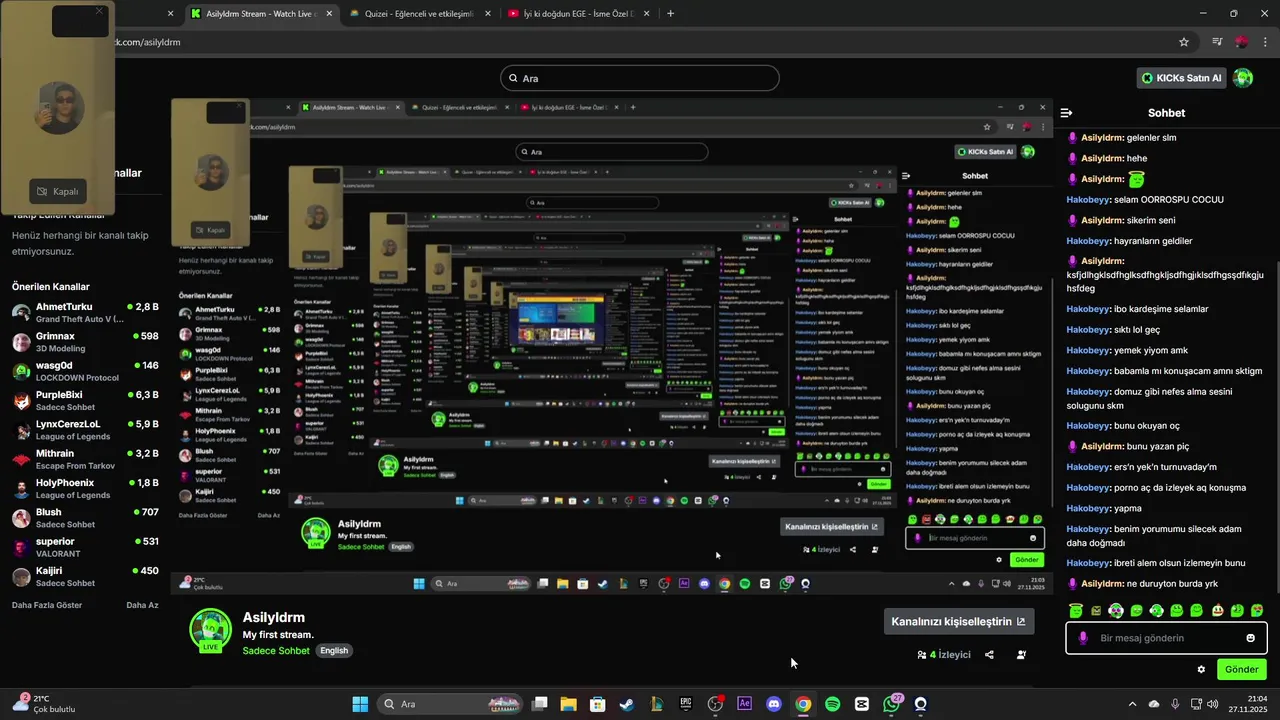1280x720 pixels.
Task: Bookmark this page with the star icon
Action: [1184, 42]
